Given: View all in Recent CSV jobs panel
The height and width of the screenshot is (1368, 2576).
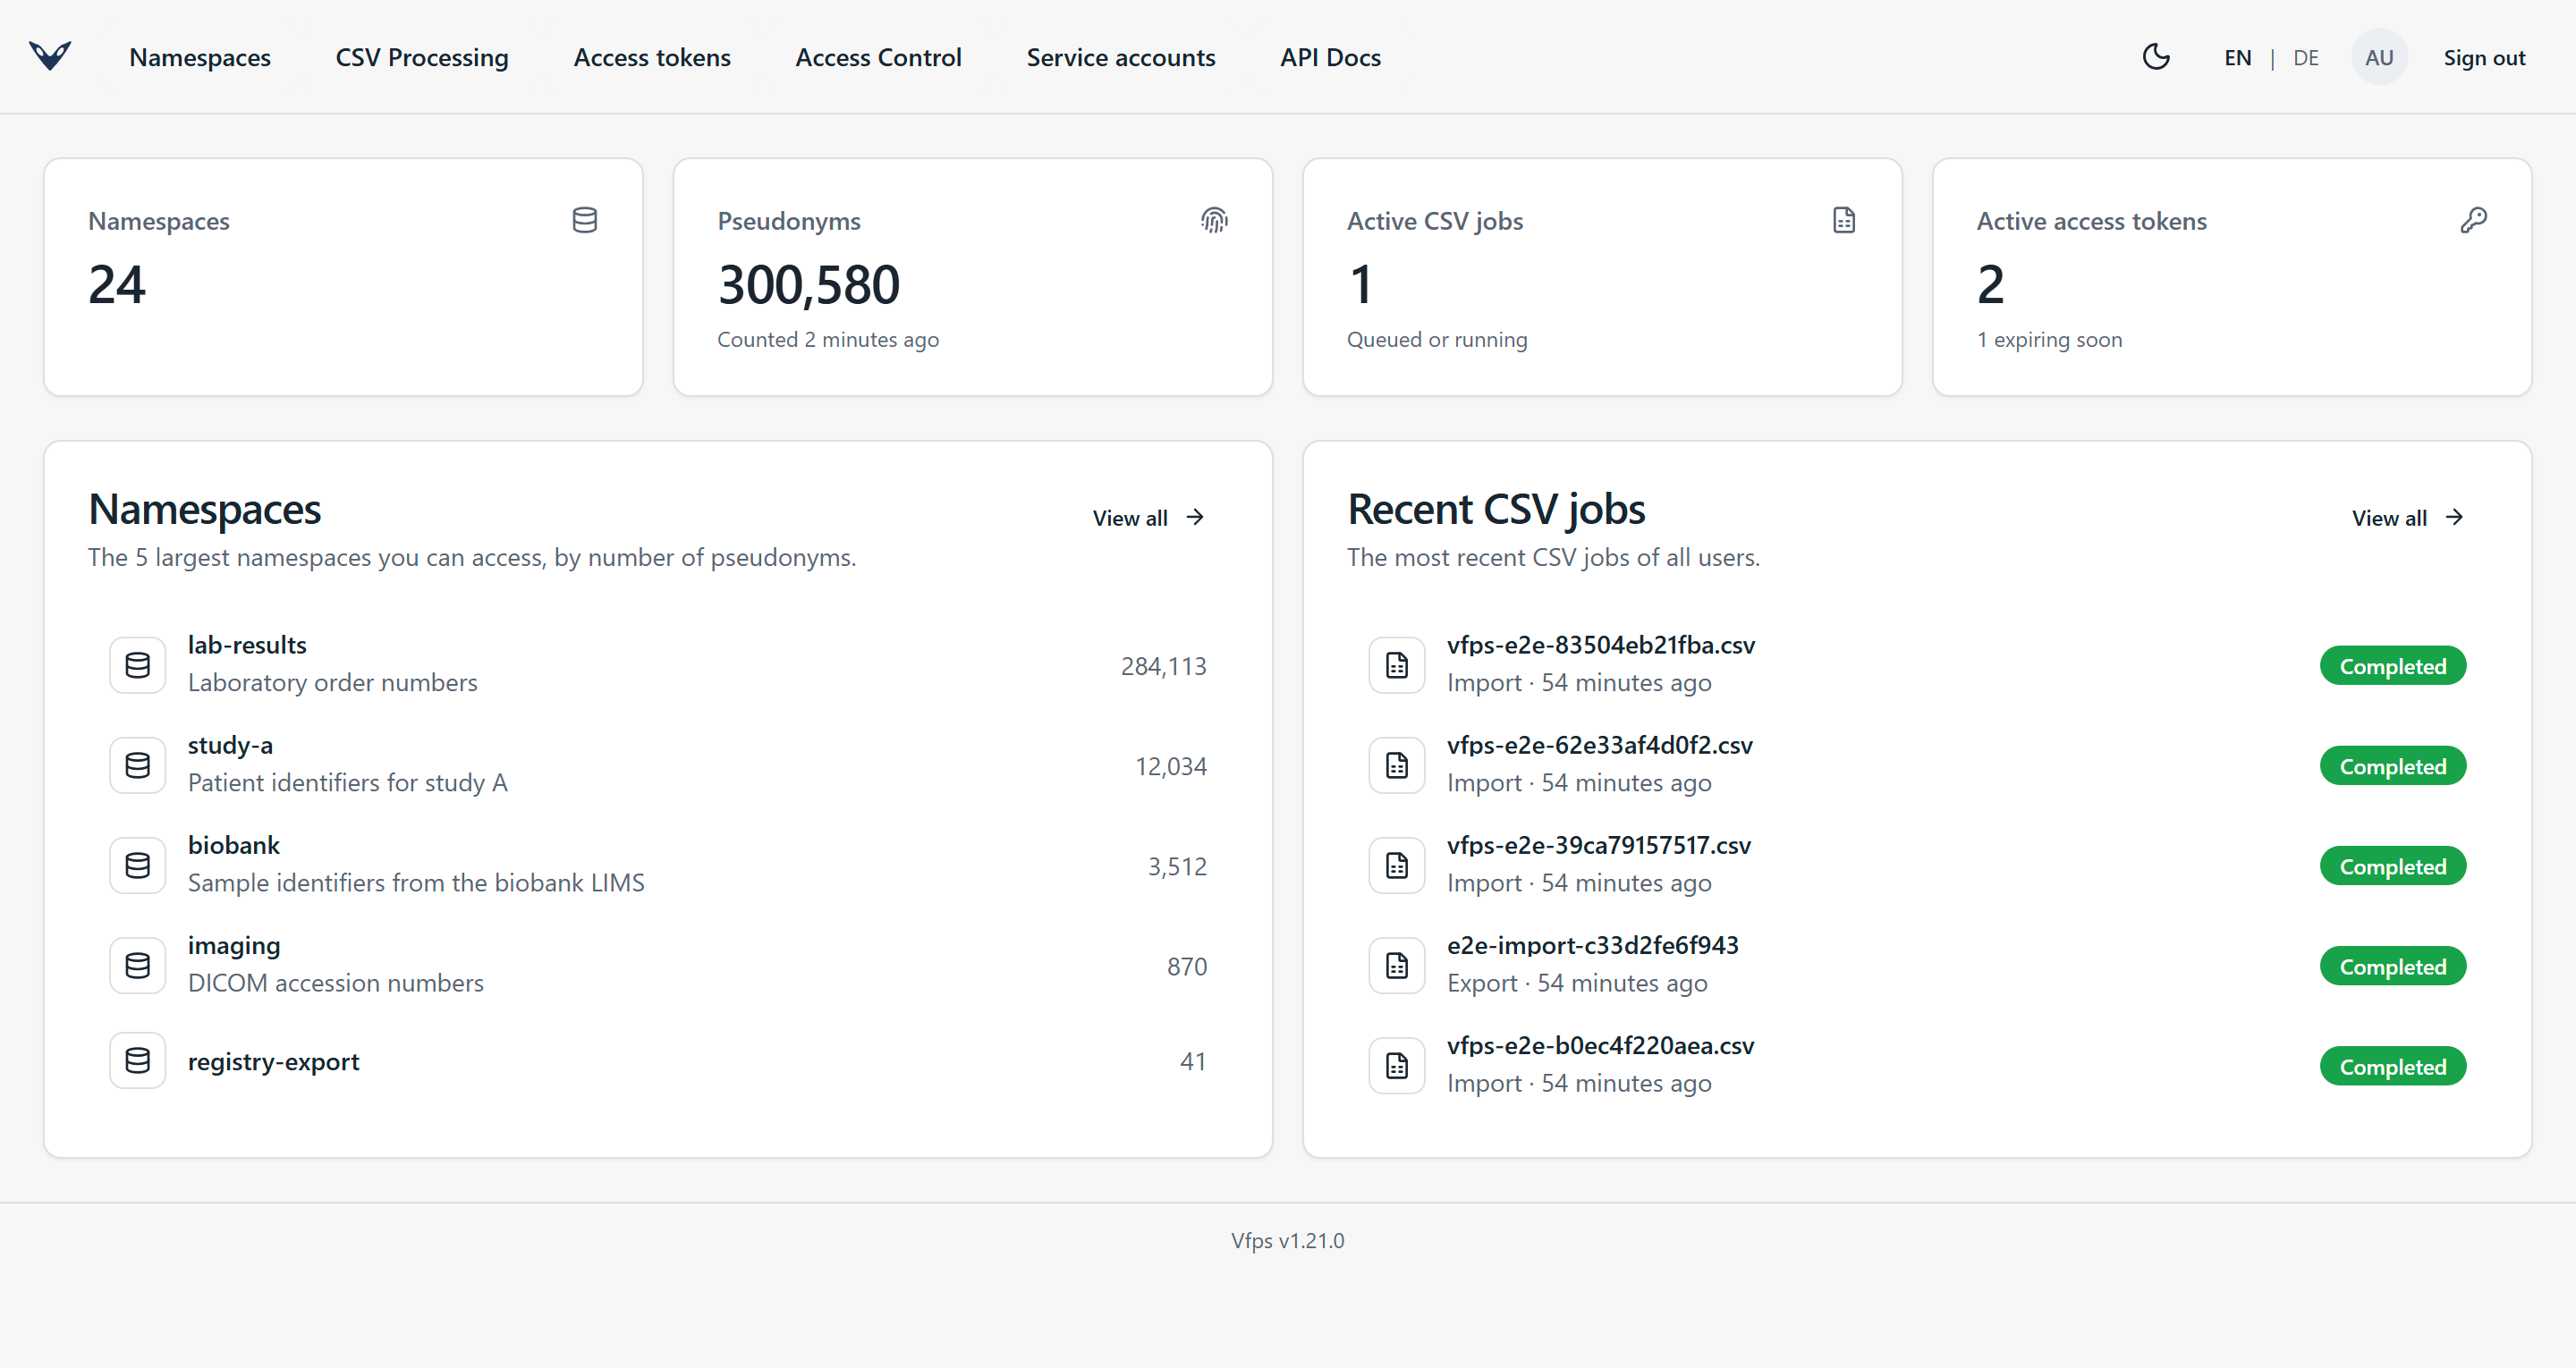Looking at the screenshot, I should point(2407,517).
